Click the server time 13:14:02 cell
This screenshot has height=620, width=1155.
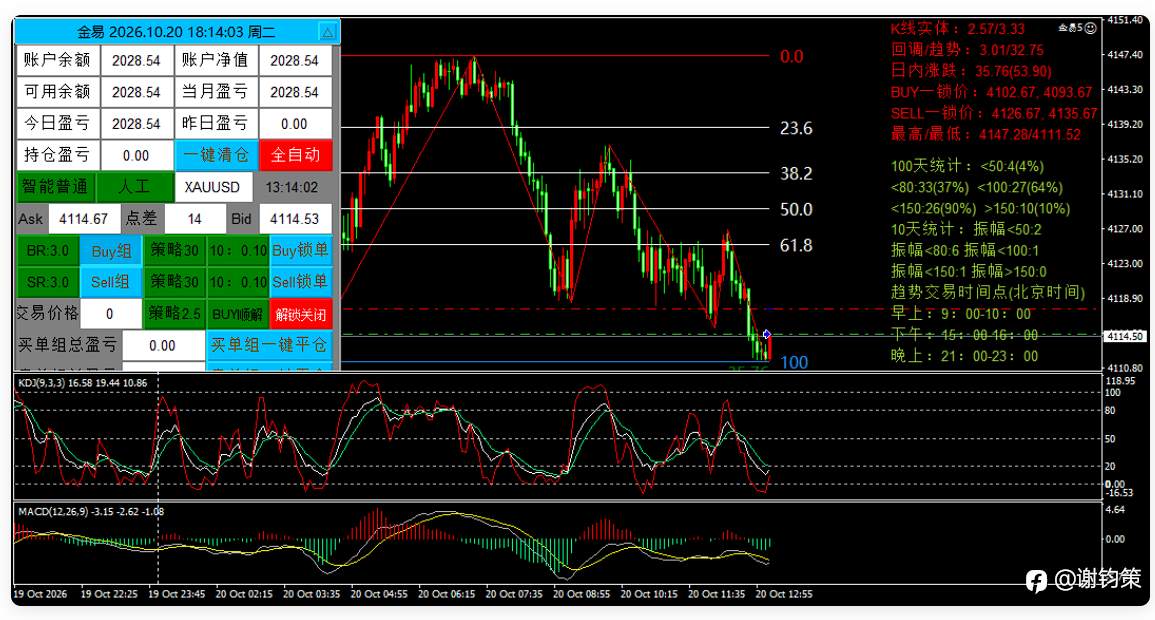292,187
